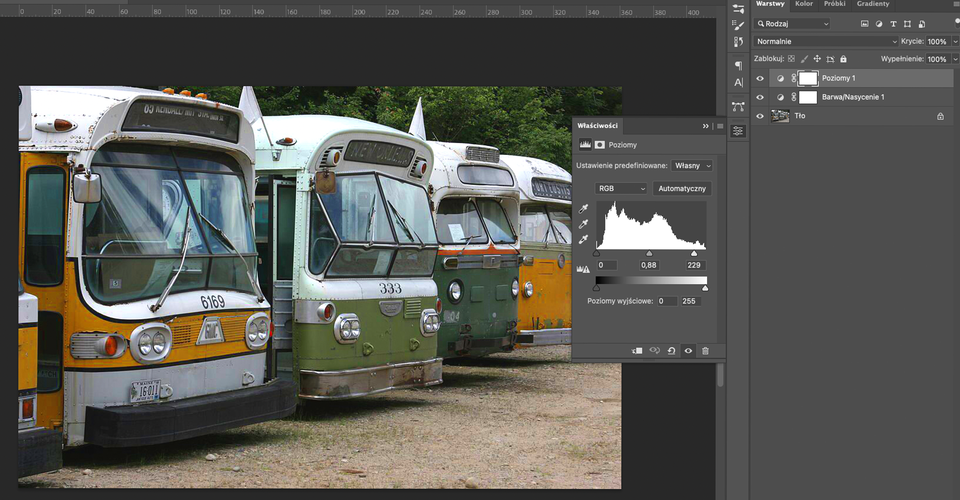The height and width of the screenshot is (500, 960).
Task: Select the black point eyedropper
Action: click(x=583, y=209)
